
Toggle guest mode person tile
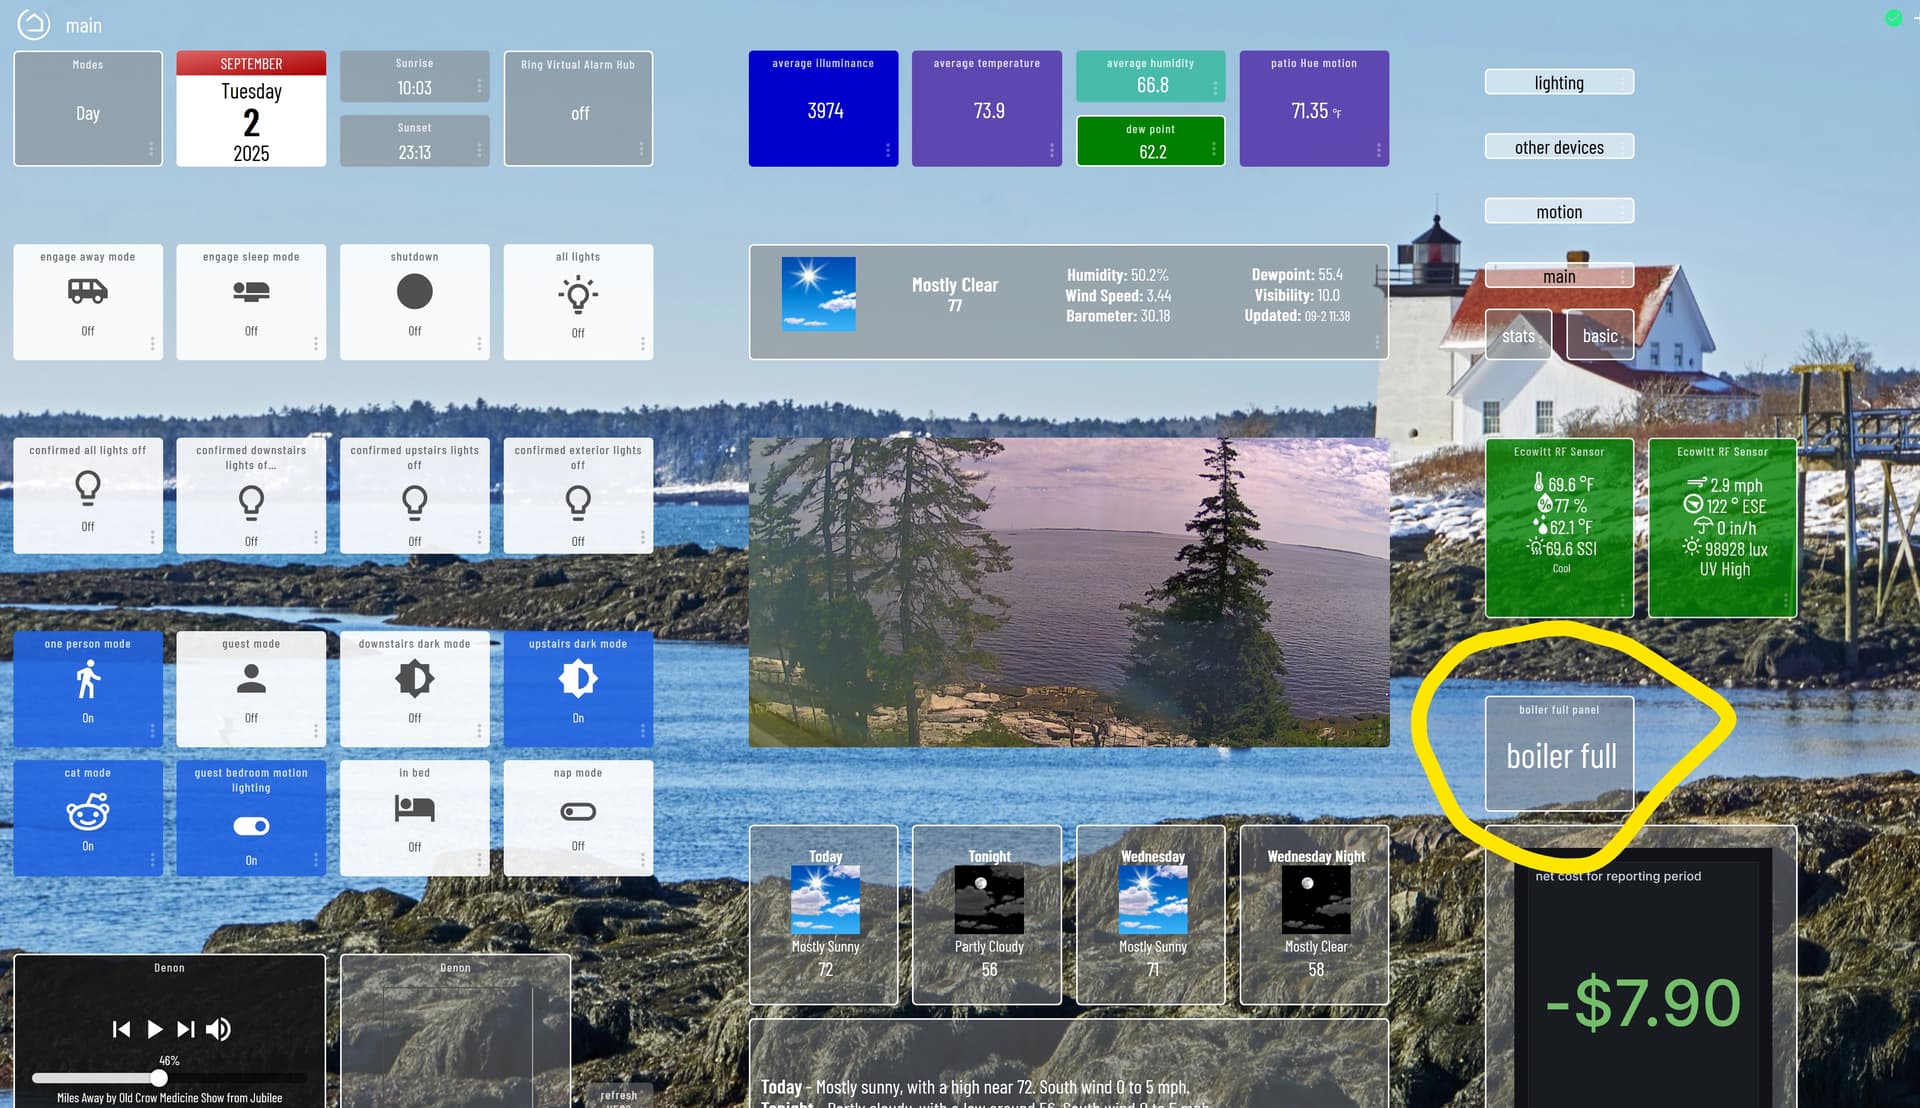click(x=251, y=680)
